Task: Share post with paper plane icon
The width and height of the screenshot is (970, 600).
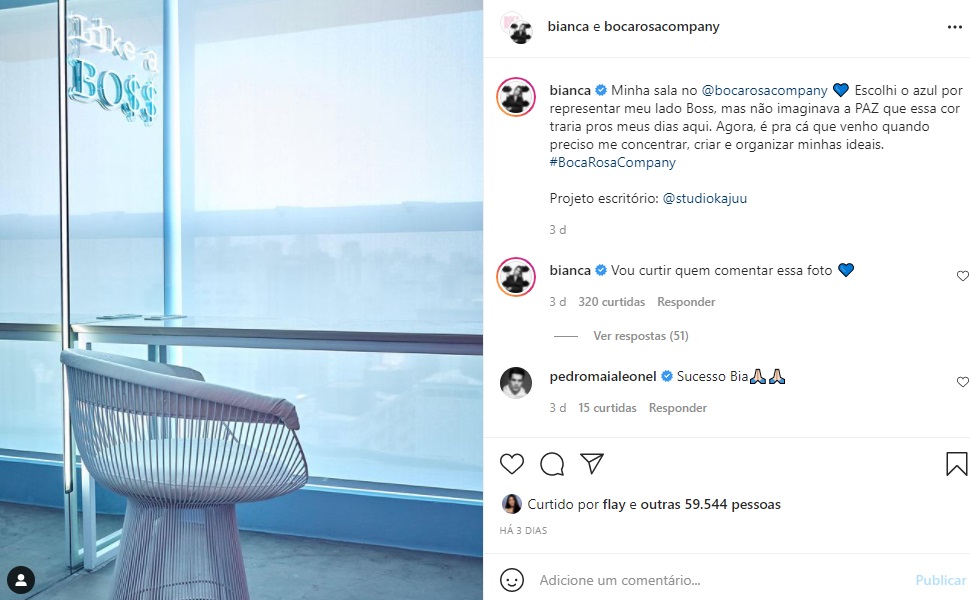Action: point(591,463)
